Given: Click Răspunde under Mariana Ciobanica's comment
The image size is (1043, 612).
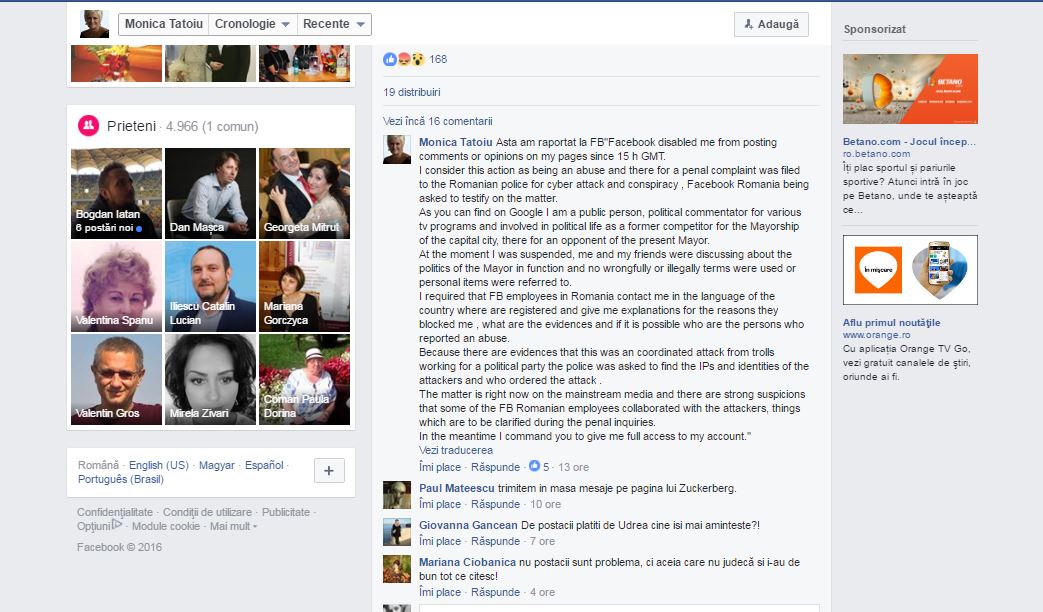Looking at the screenshot, I should (x=496, y=592).
